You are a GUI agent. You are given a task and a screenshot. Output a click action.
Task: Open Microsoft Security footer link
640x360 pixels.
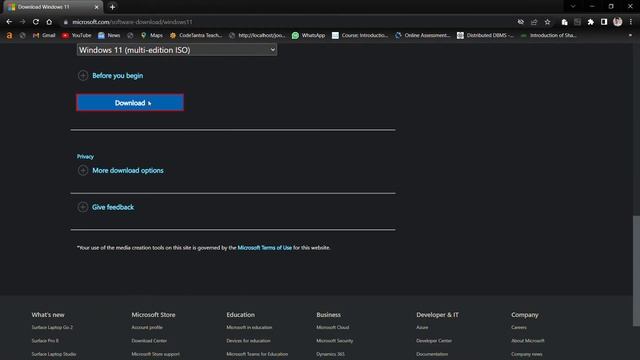pos(335,341)
